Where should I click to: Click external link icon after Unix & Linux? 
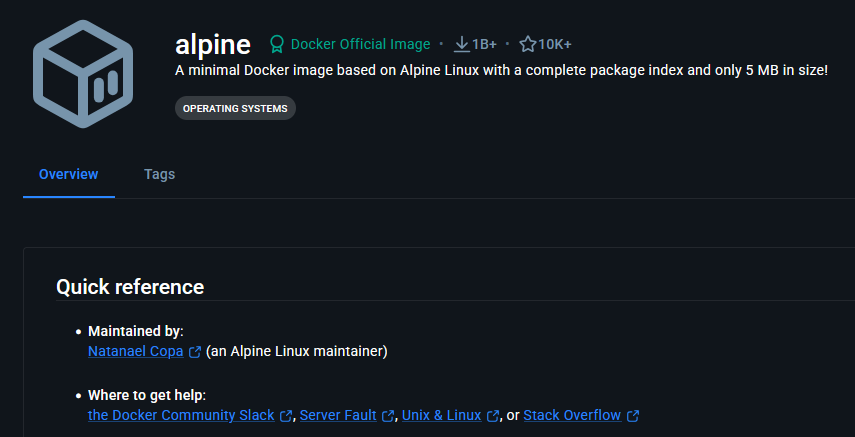pos(493,416)
